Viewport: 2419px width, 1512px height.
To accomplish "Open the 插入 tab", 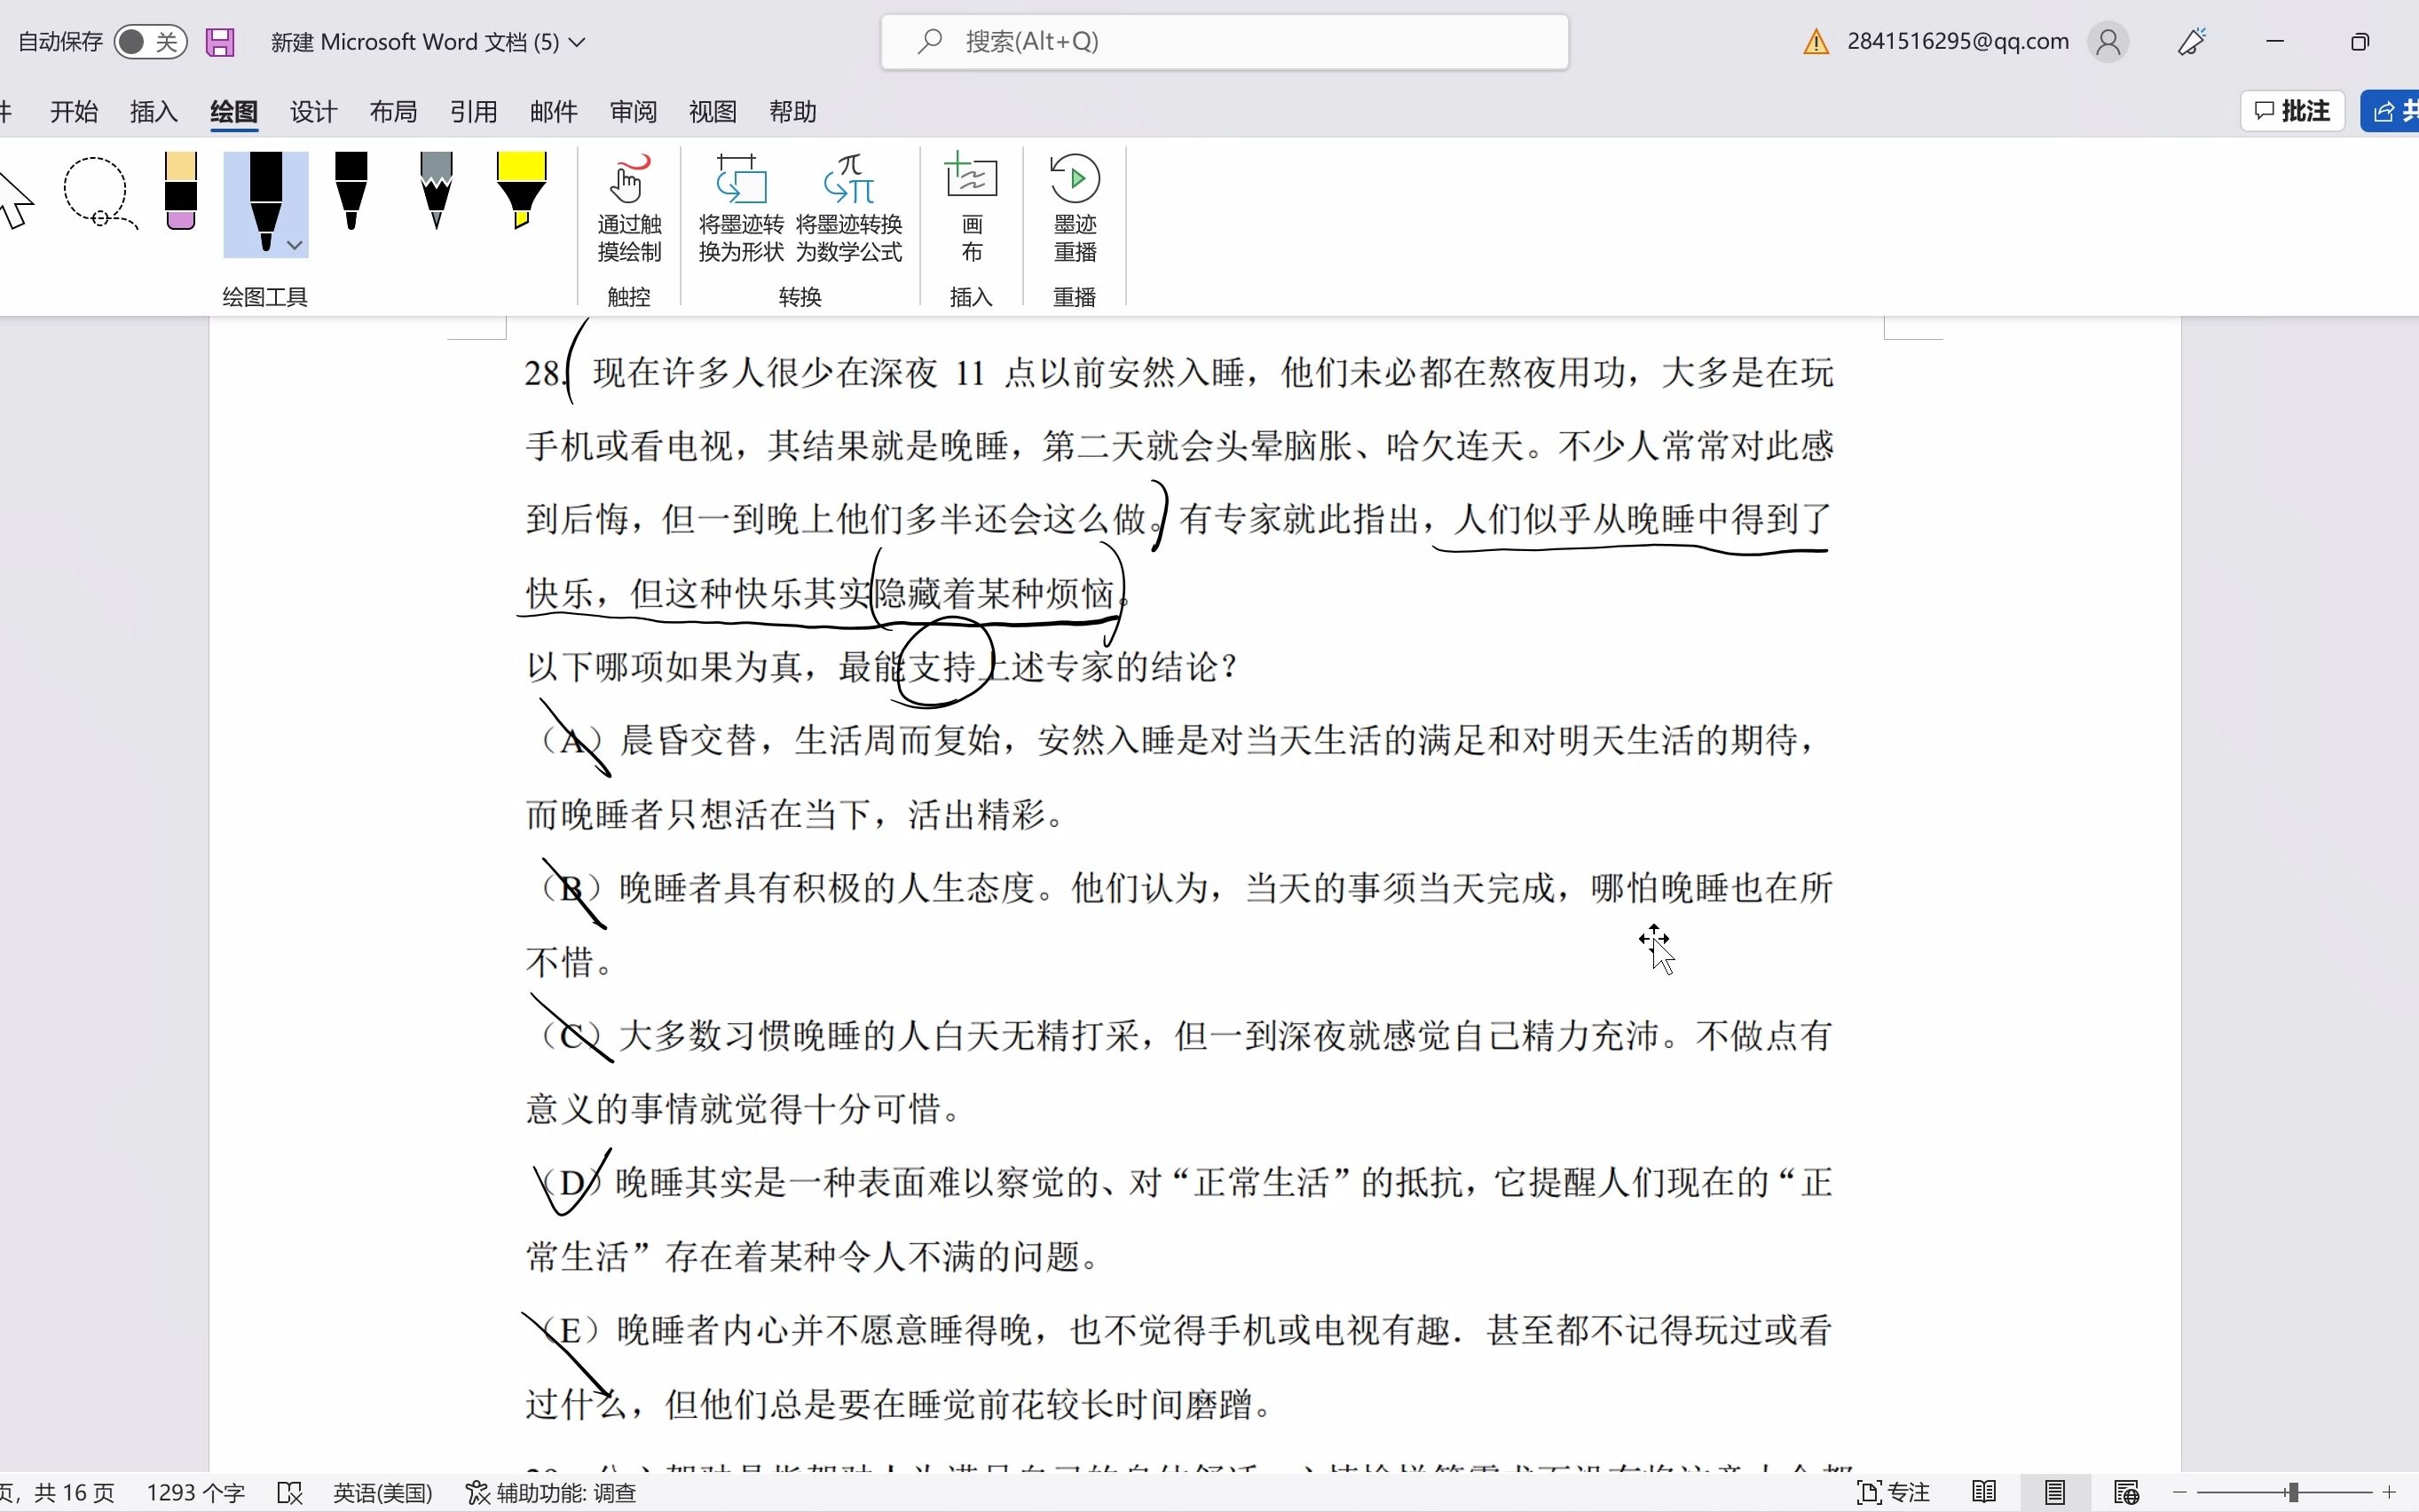I will click(154, 112).
